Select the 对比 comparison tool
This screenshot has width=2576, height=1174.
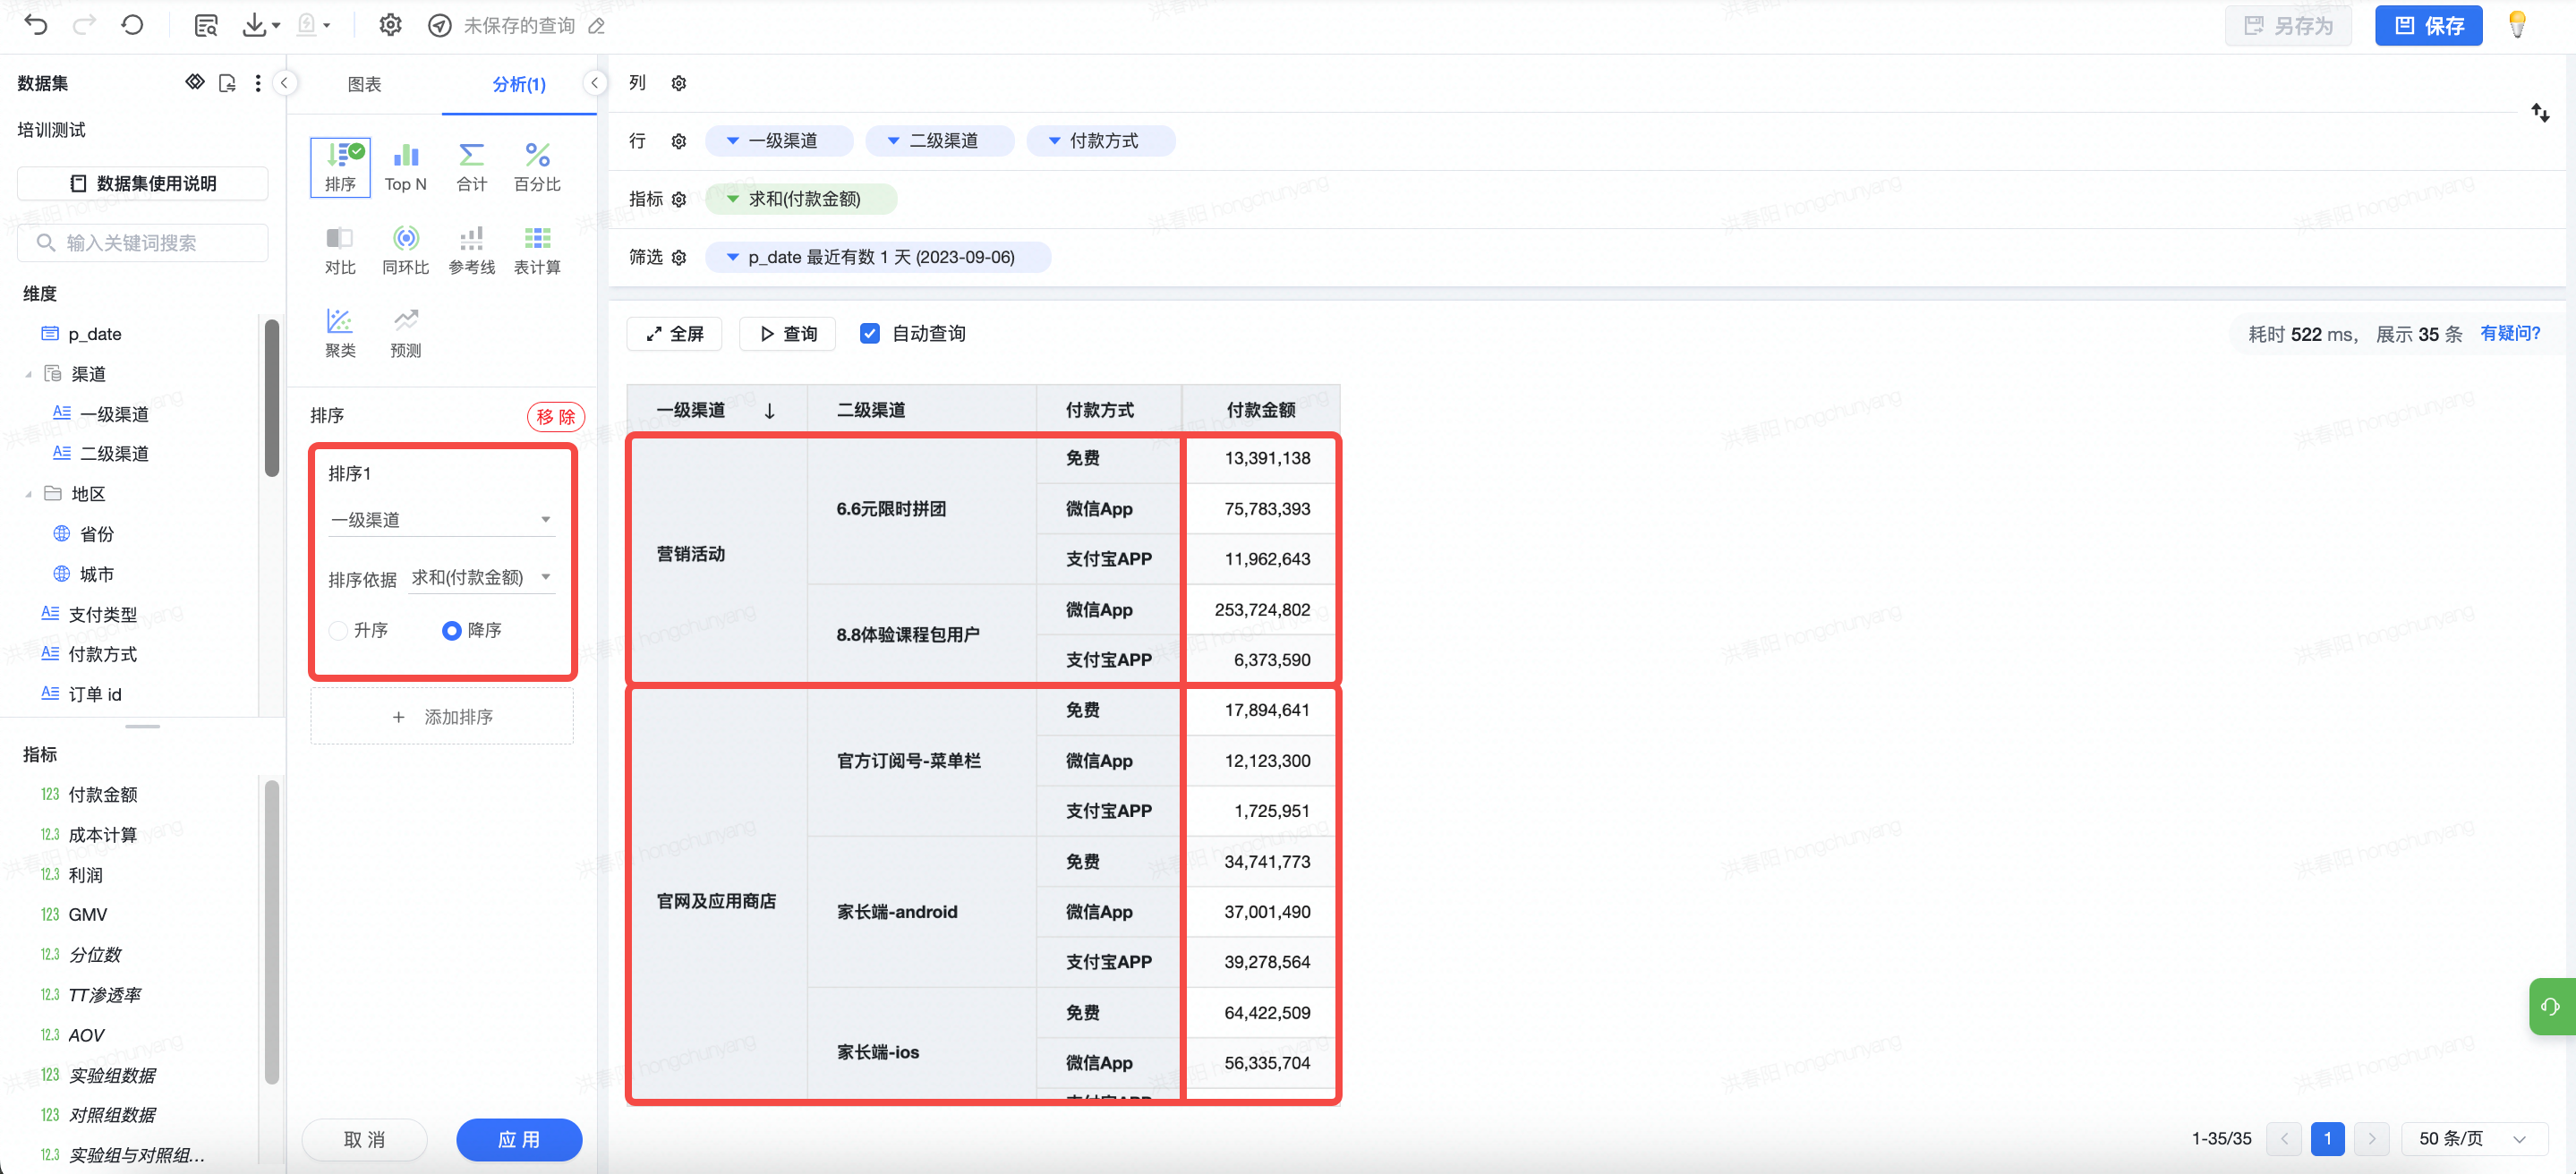pos(340,250)
